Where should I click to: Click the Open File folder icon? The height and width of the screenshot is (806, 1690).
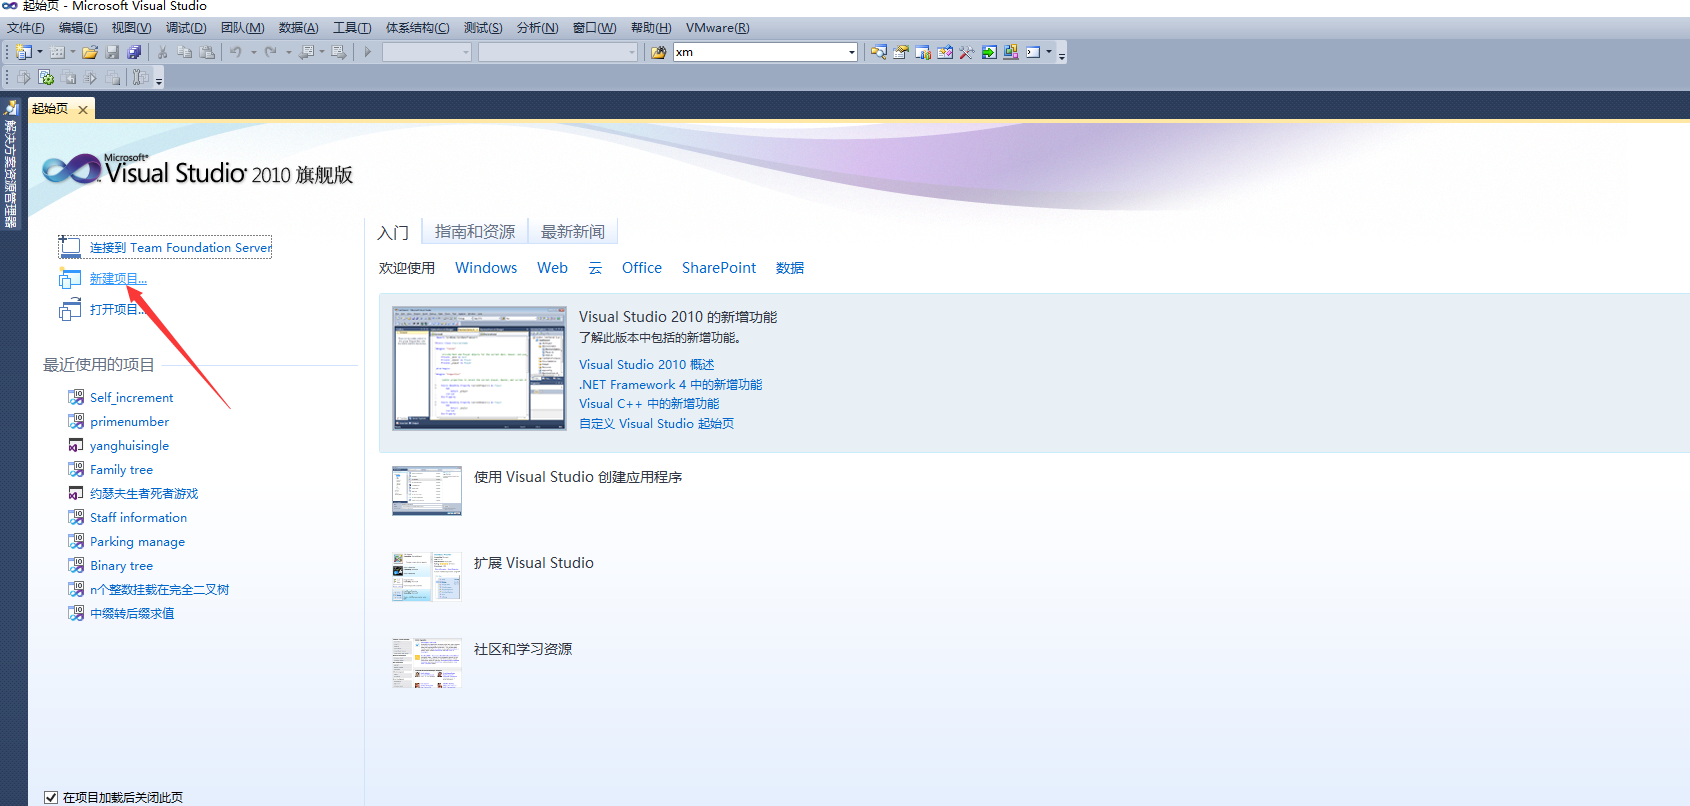click(x=90, y=52)
